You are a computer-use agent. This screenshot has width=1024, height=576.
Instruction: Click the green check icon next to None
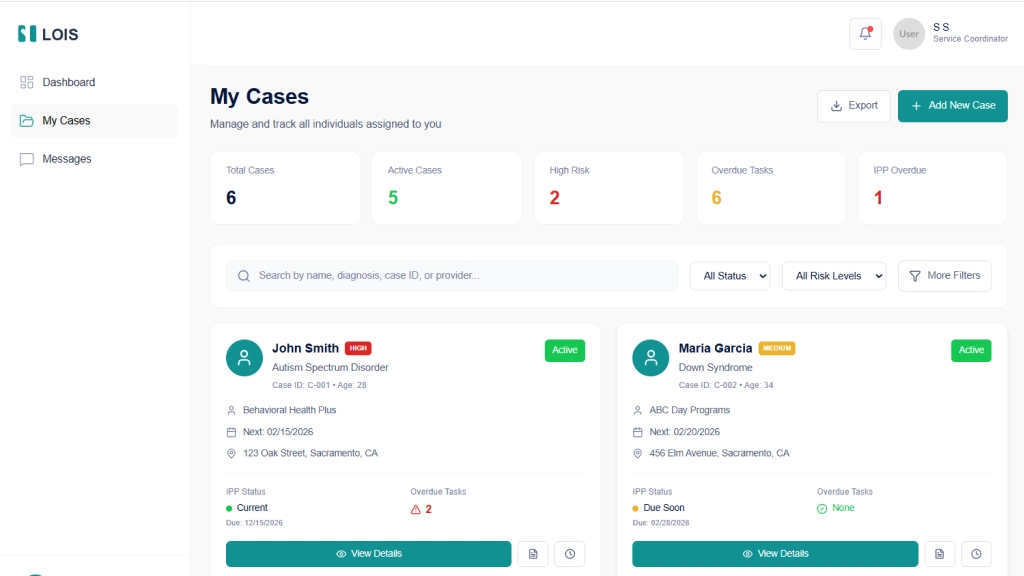tap(822, 508)
